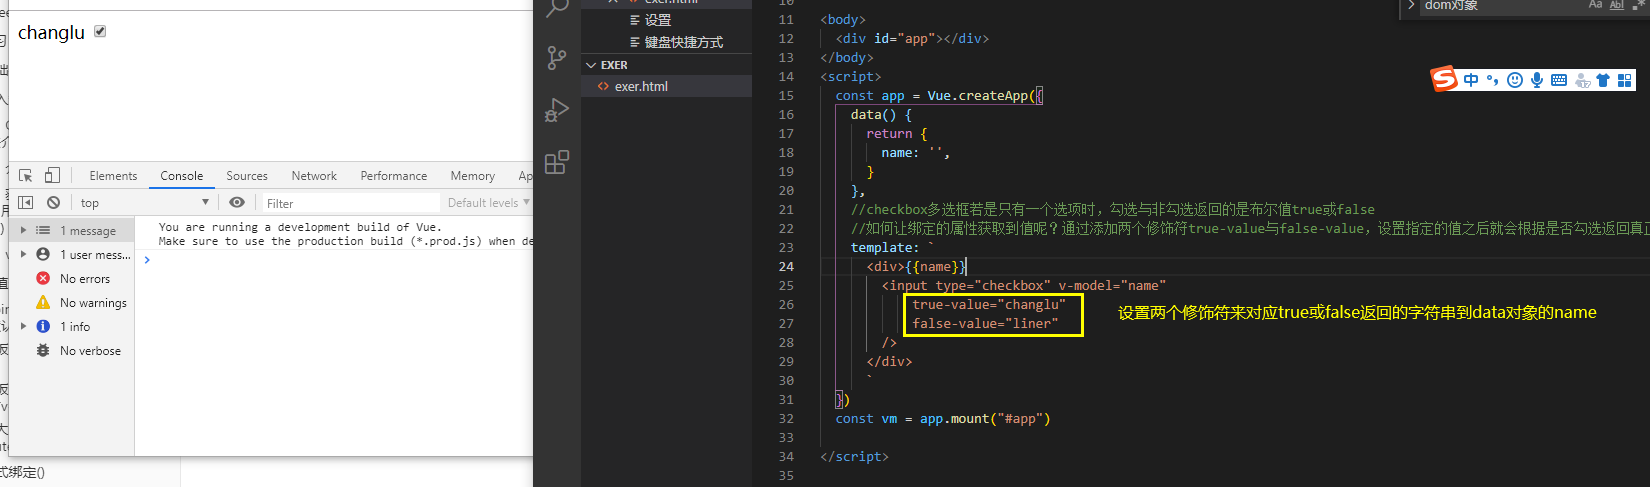Click the Vue development build console message
The height and width of the screenshot is (487, 1650).
click(345, 234)
